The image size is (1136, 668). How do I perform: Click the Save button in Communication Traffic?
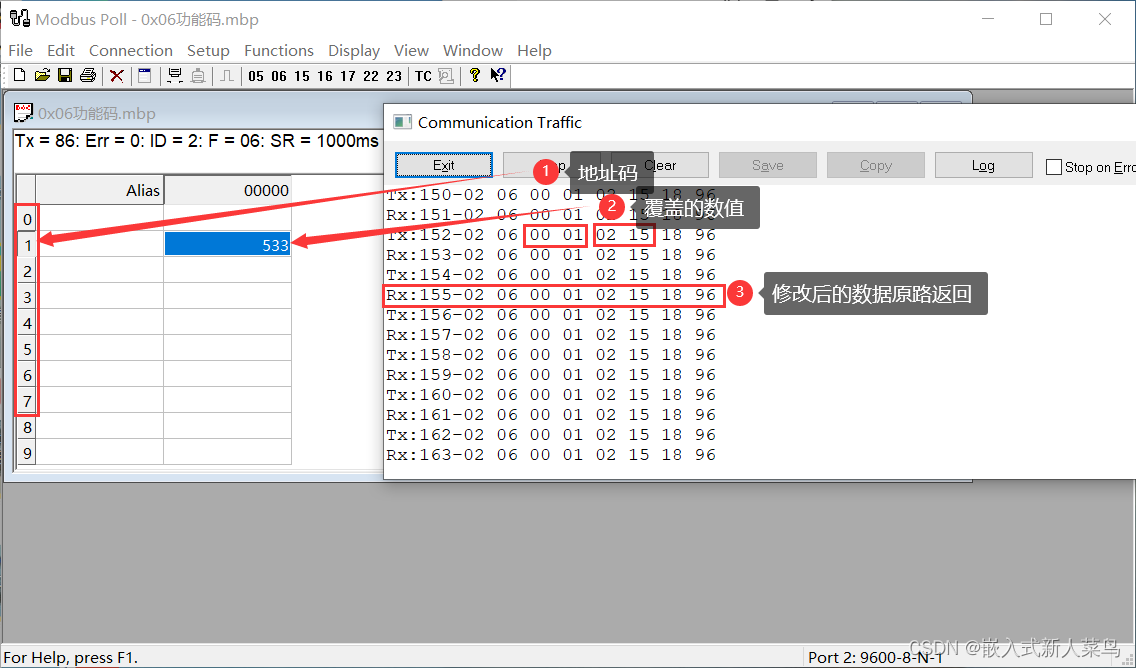(767, 165)
